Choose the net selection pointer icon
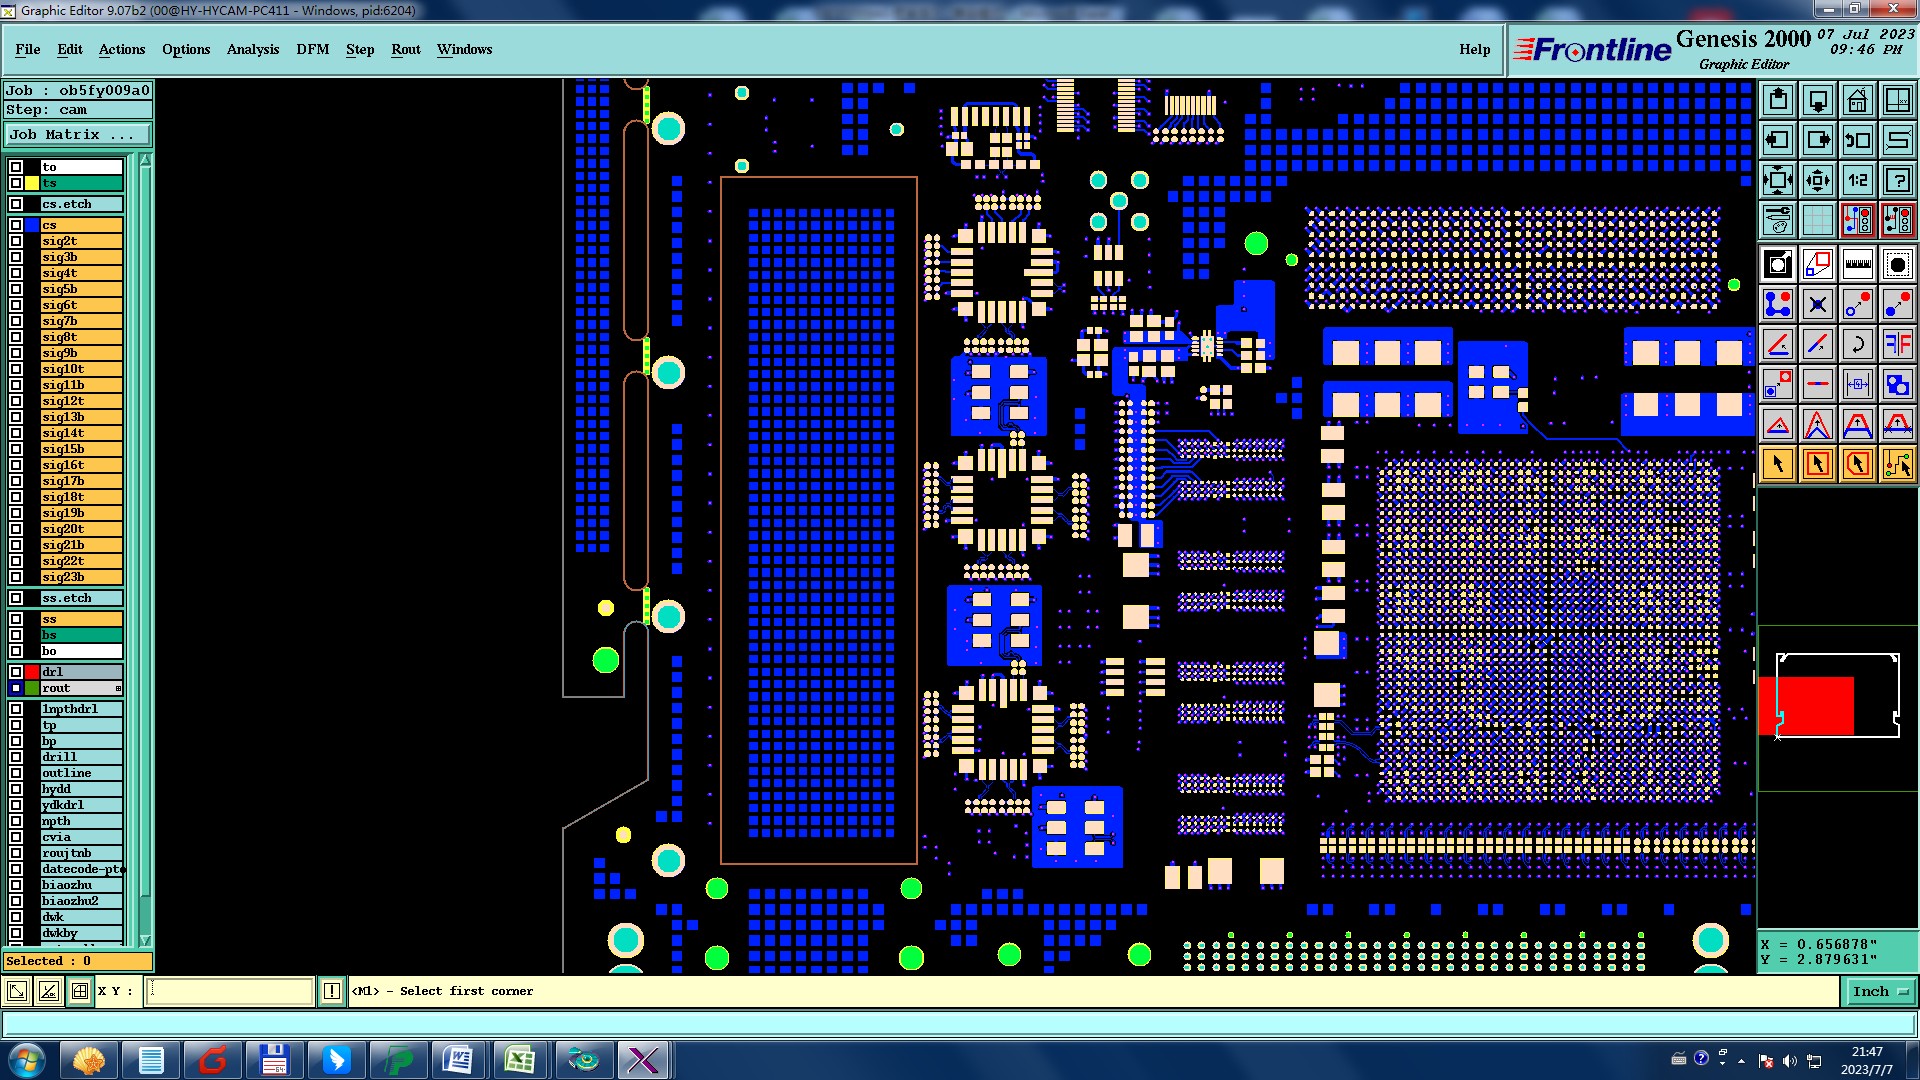This screenshot has width=1920, height=1080. (1897, 464)
